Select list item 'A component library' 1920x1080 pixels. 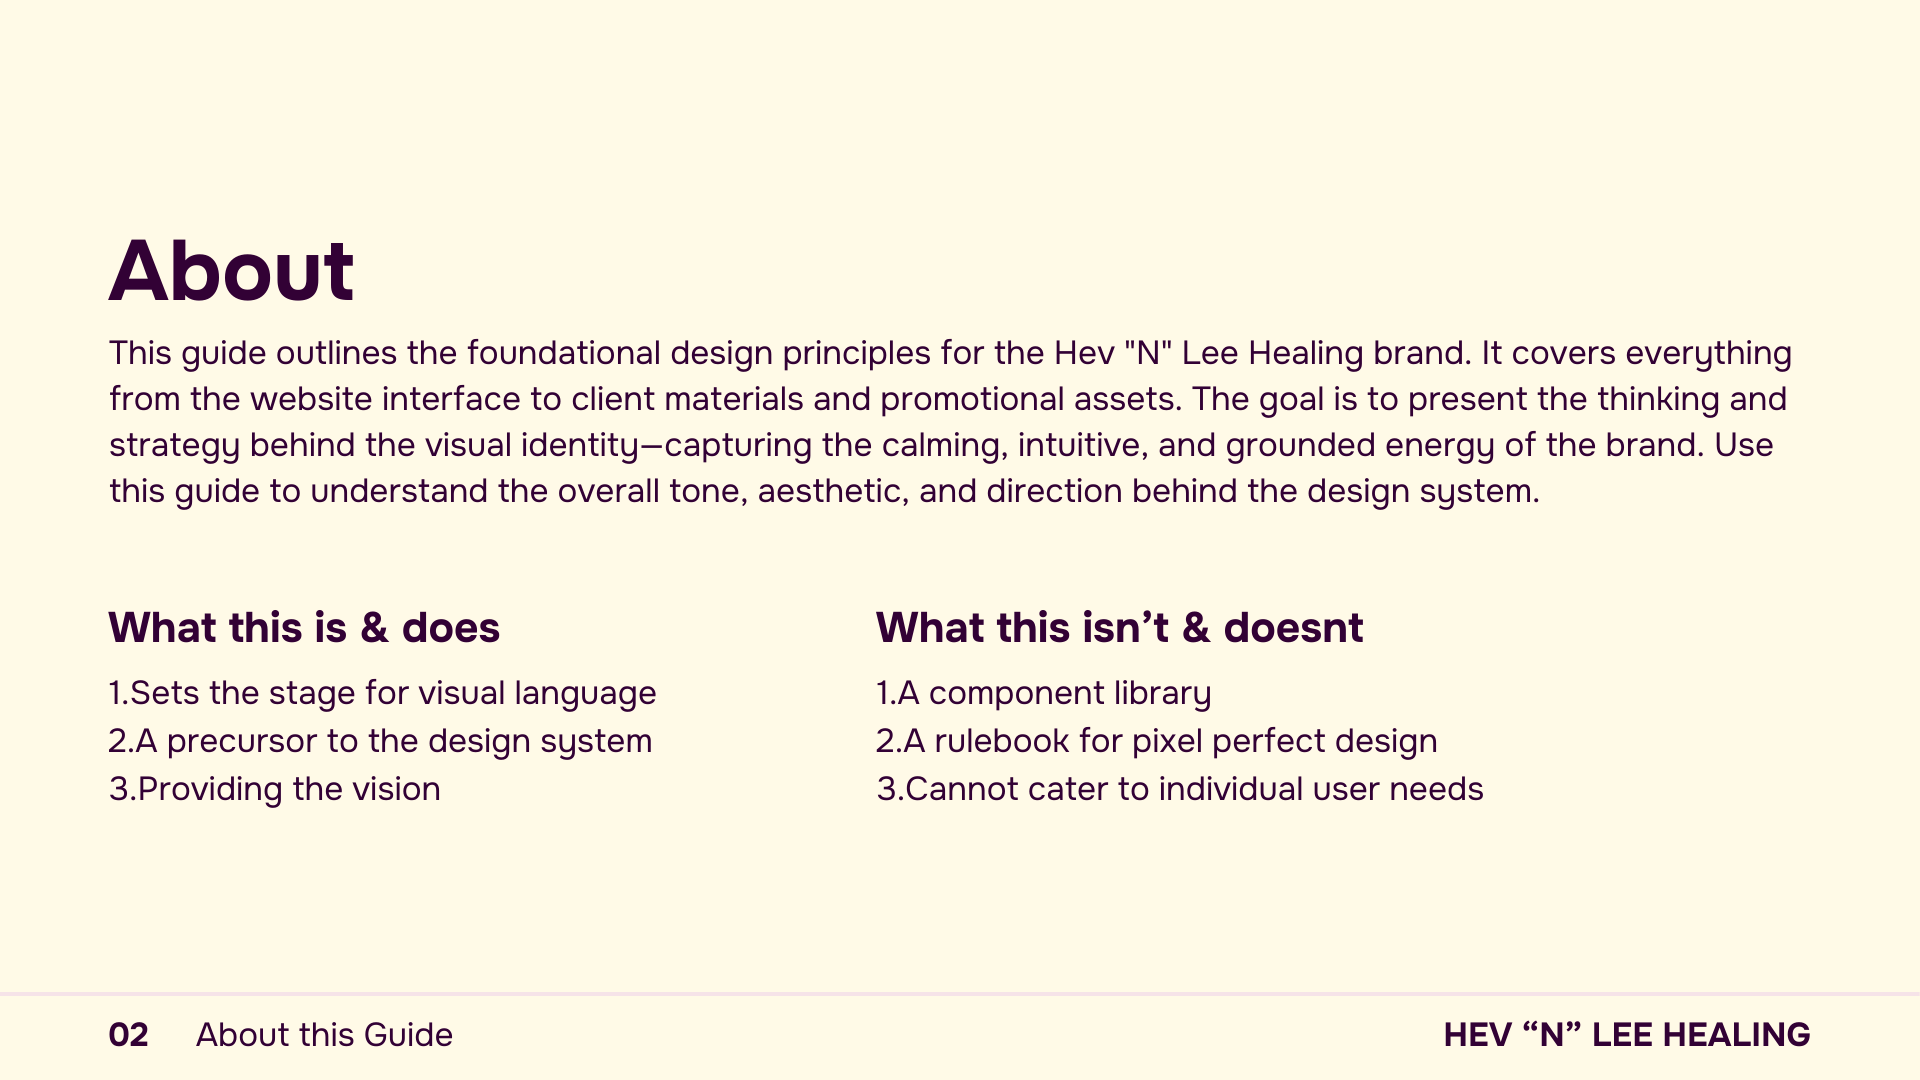click(x=1043, y=693)
